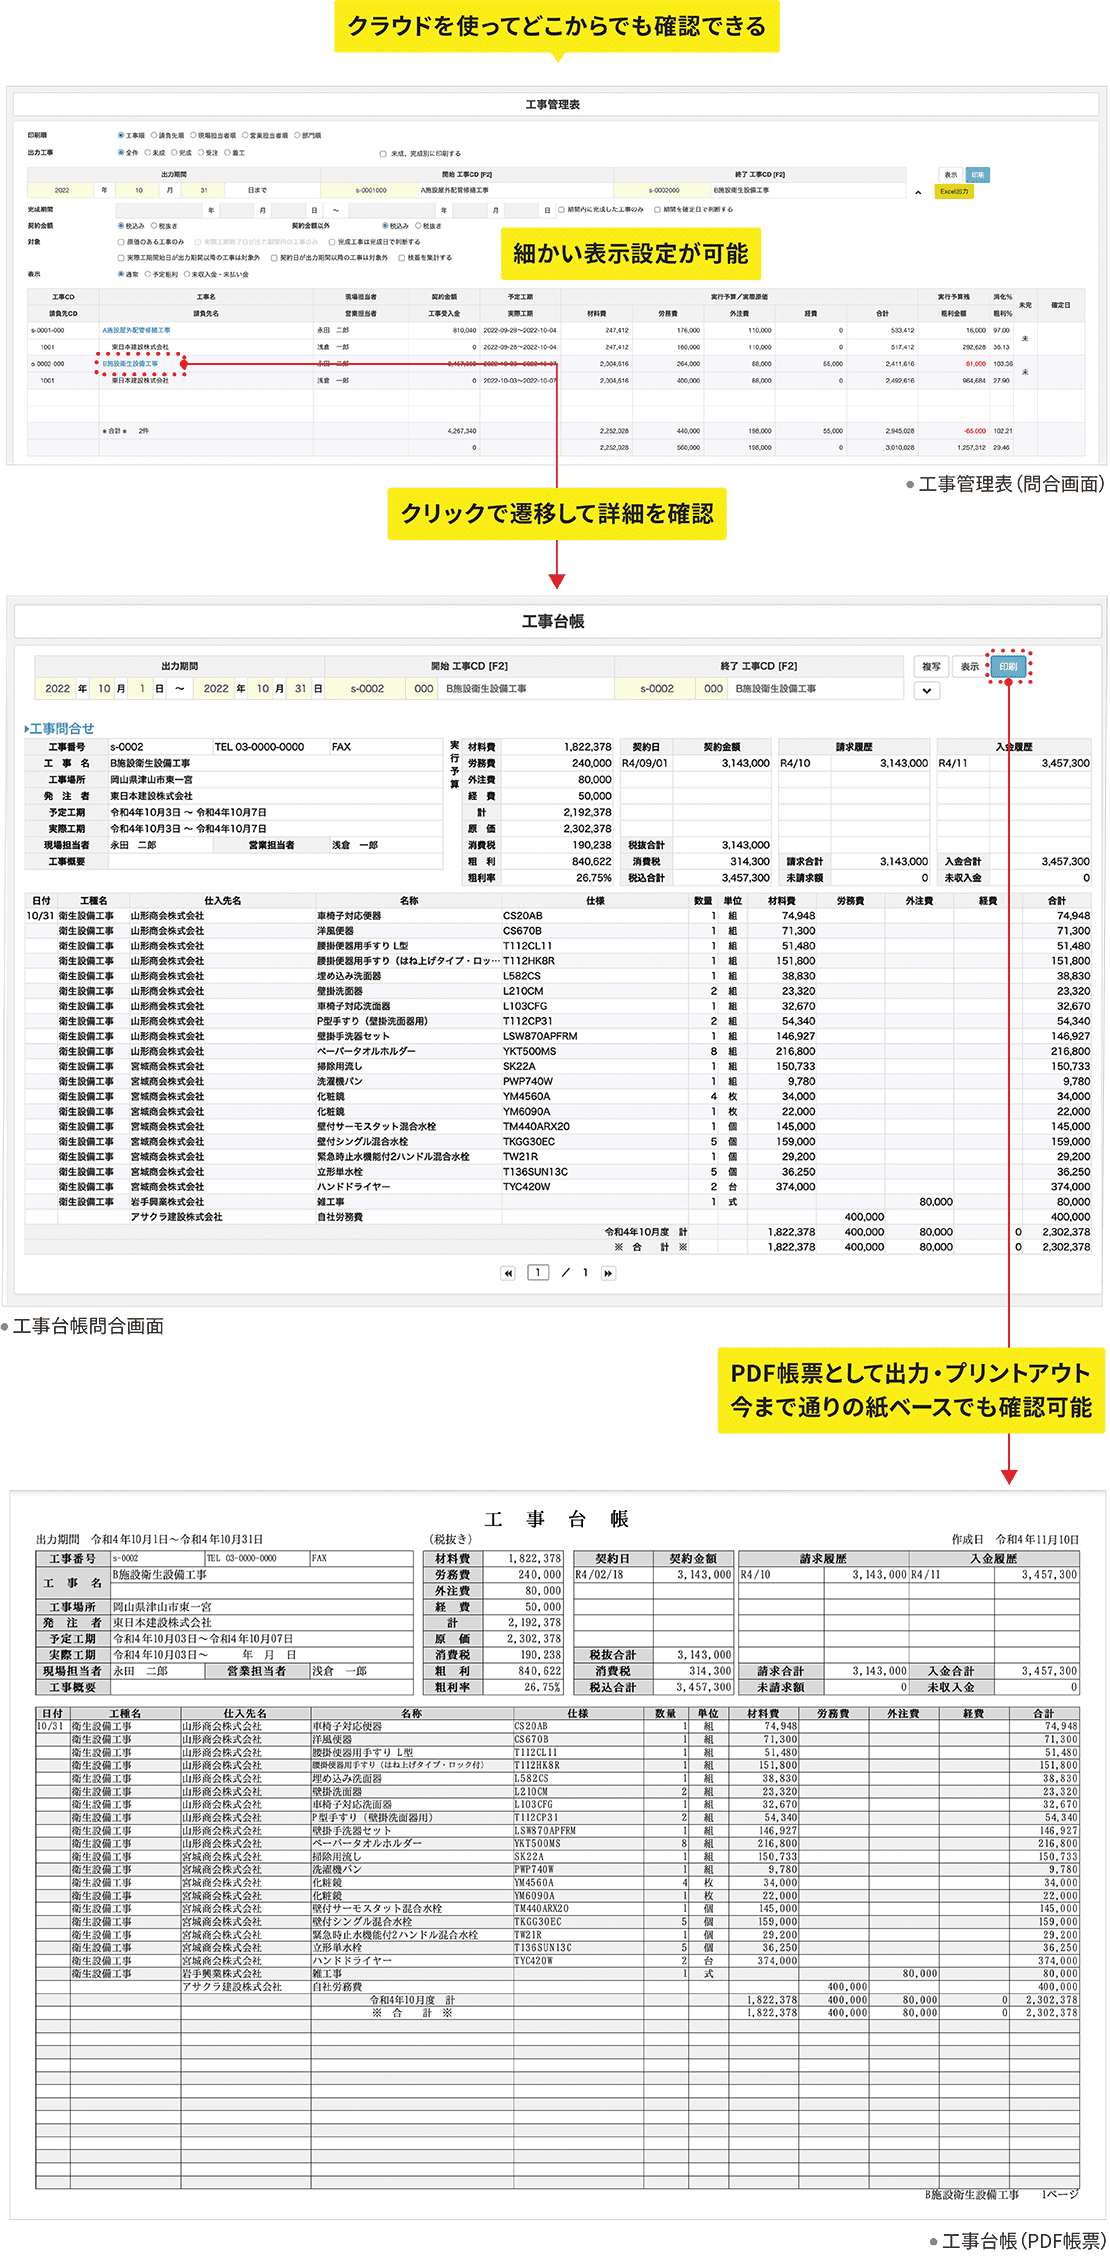Edit 工事台帳 開始 工事CD s-0002 field
Viewport: 1110px width, 2268px height.
point(367,689)
